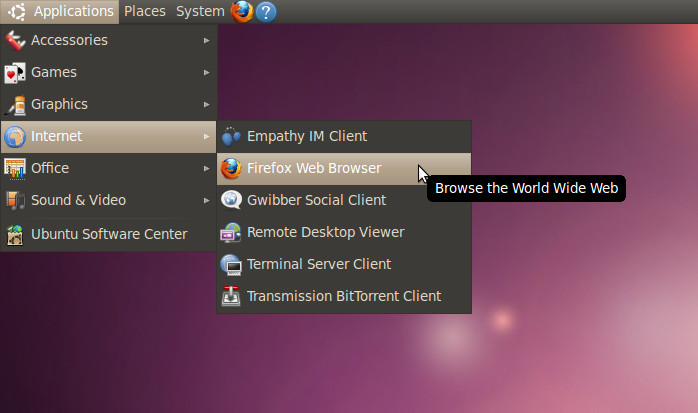The height and width of the screenshot is (413, 698).
Task: Open the Help question mark icon
Action: pyautogui.click(x=266, y=12)
